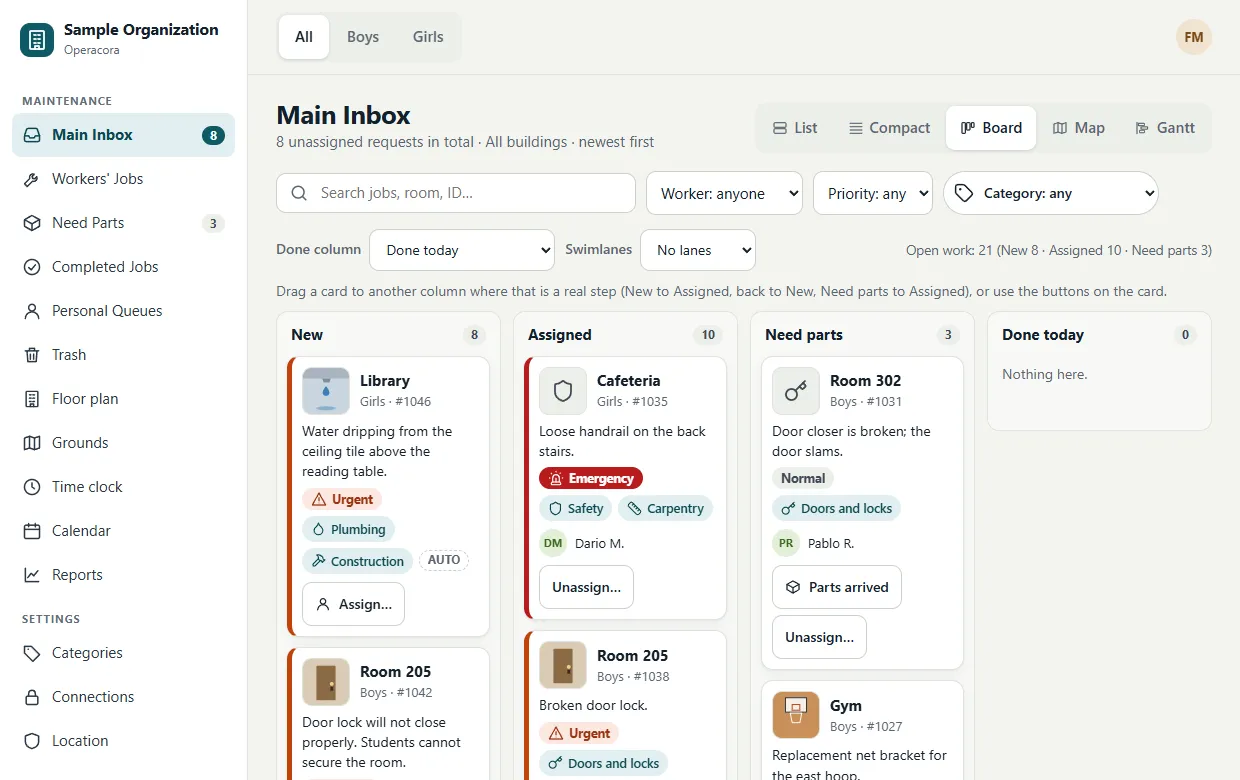Image resolution: width=1240 pixels, height=780 pixels.
Task: Open the Grounds map item
Action: click(x=123, y=443)
